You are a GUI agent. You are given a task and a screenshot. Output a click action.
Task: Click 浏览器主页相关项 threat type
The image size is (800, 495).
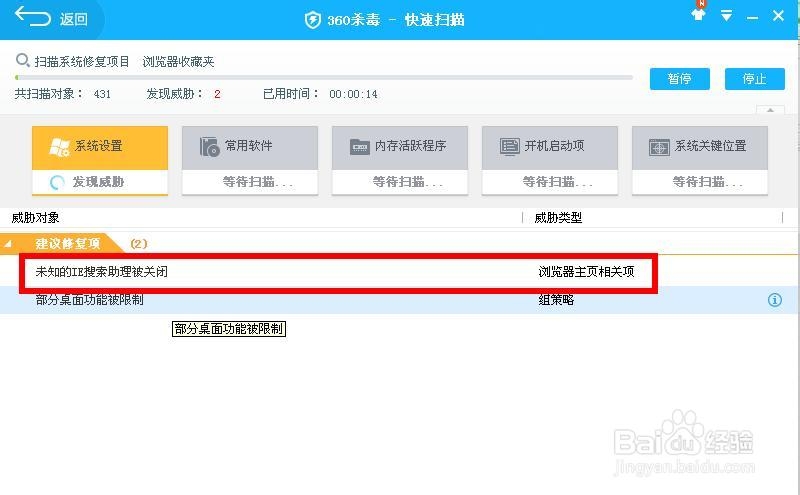tap(586, 272)
